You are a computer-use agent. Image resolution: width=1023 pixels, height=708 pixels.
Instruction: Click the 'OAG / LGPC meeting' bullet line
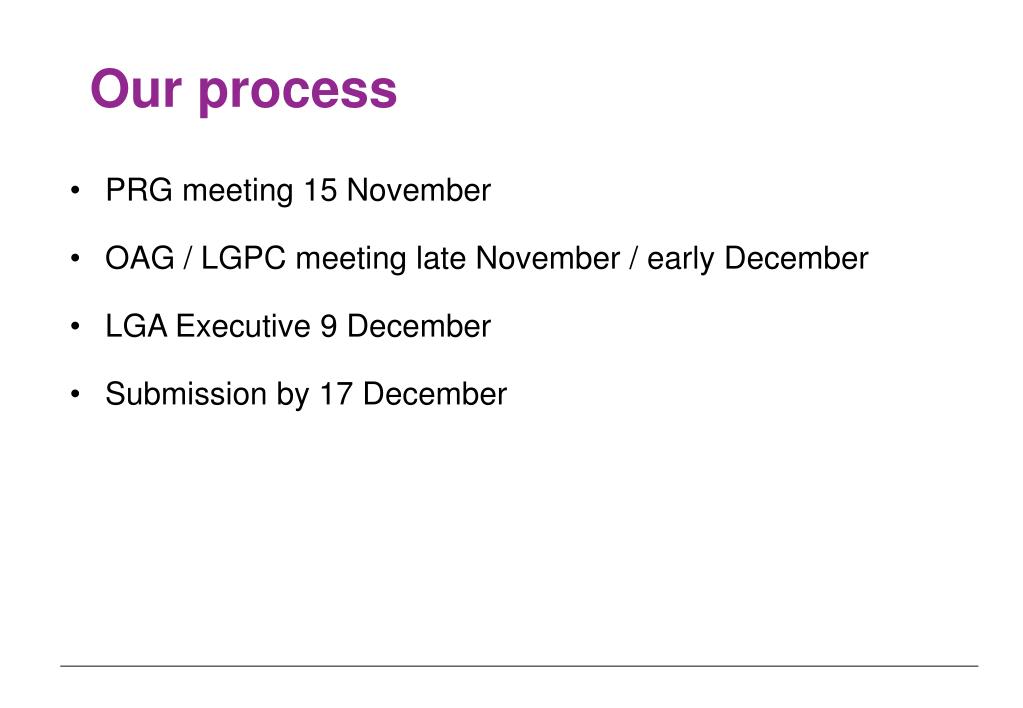click(487, 259)
